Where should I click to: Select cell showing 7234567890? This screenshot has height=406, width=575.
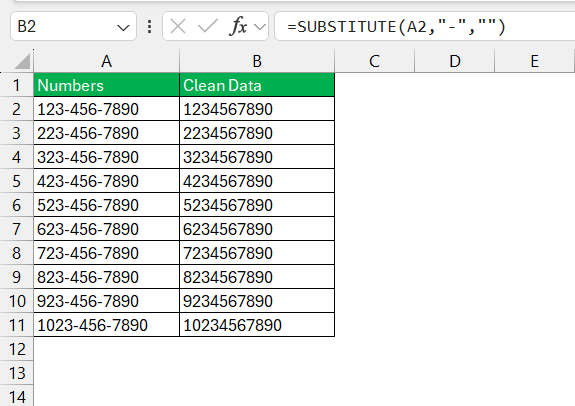click(257, 253)
